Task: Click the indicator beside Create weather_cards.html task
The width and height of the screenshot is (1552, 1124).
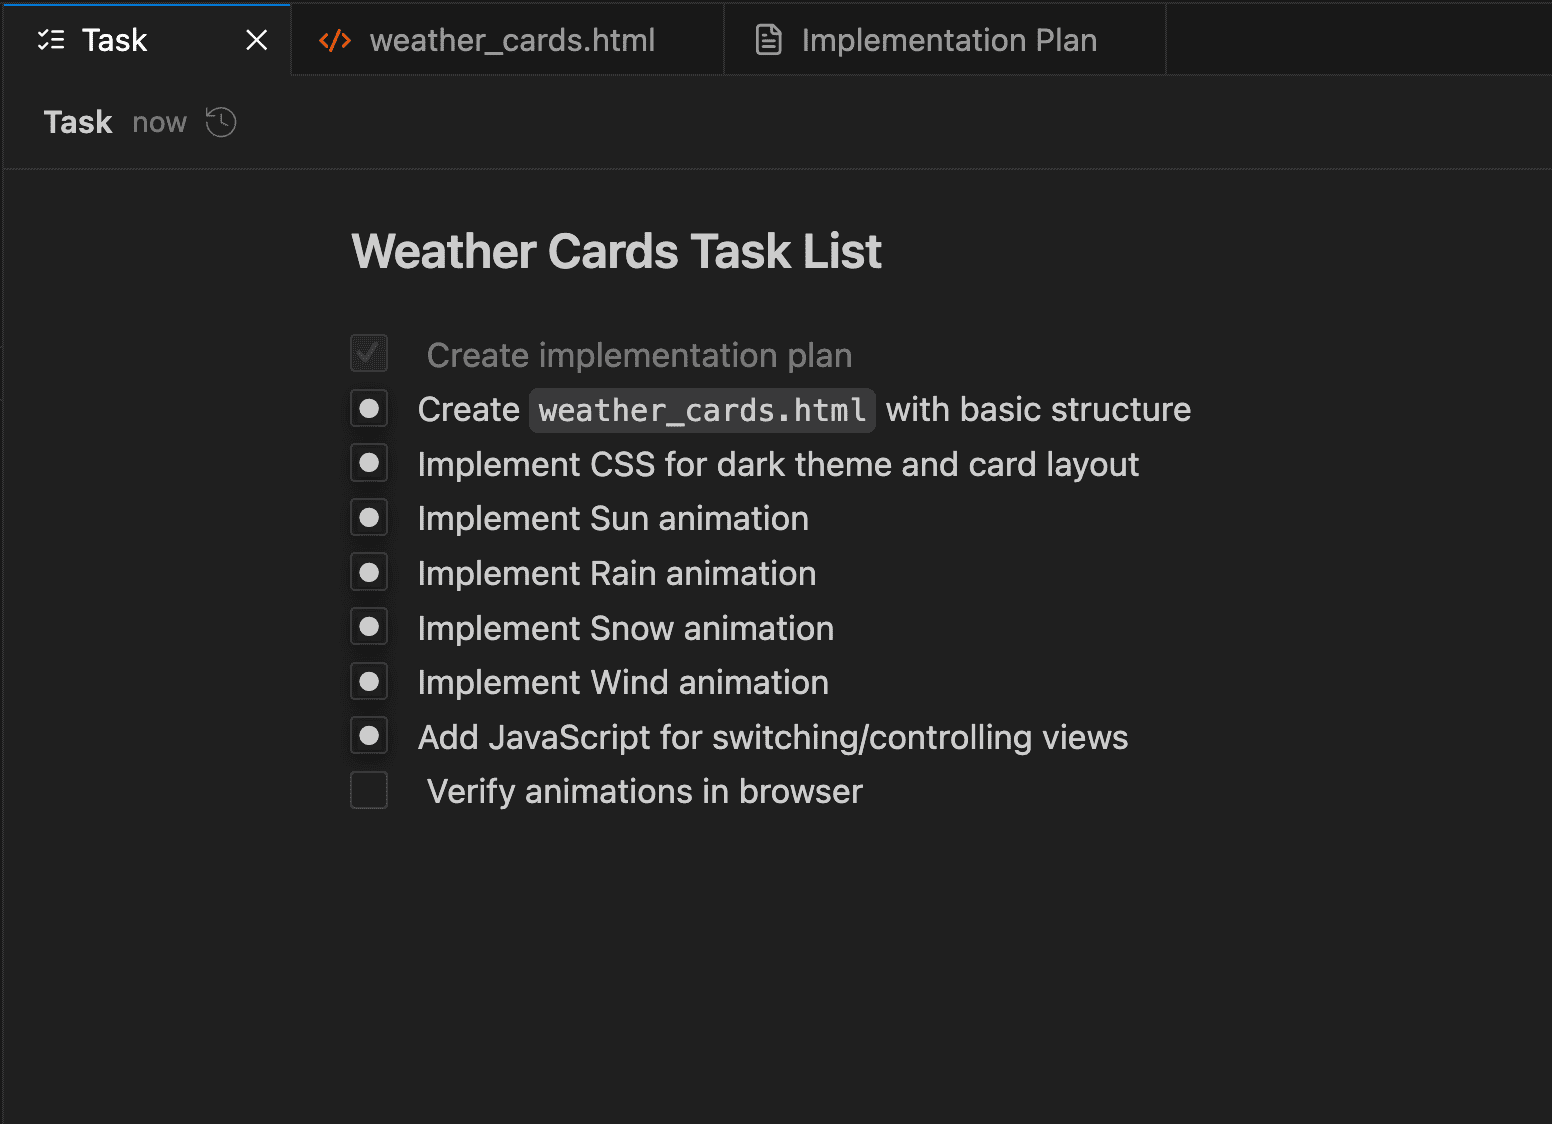Action: click(369, 408)
